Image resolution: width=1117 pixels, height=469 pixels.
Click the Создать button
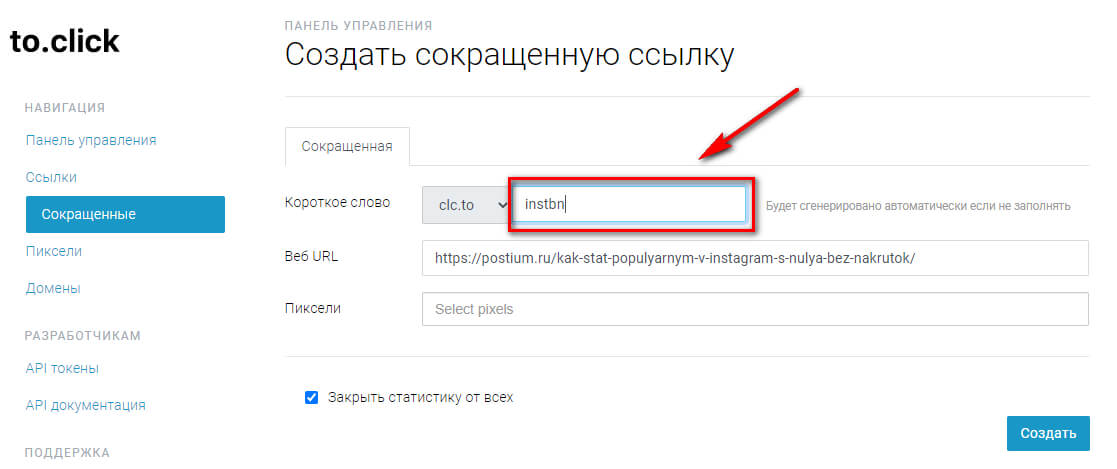click(1048, 433)
